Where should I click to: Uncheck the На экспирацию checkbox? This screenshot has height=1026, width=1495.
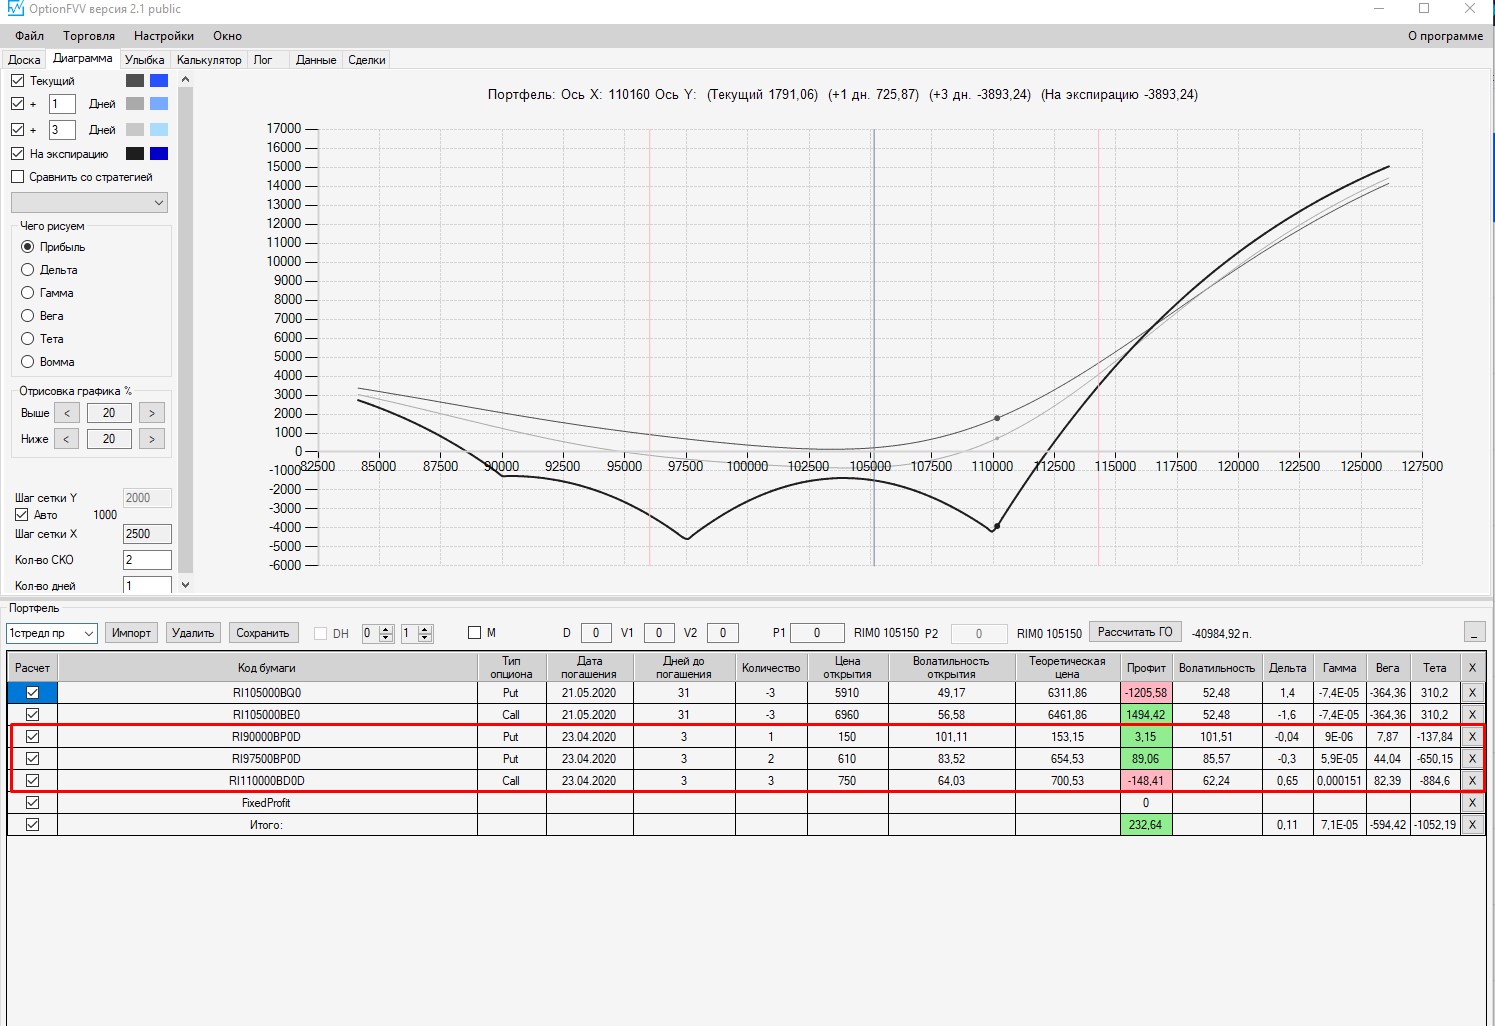point(18,153)
